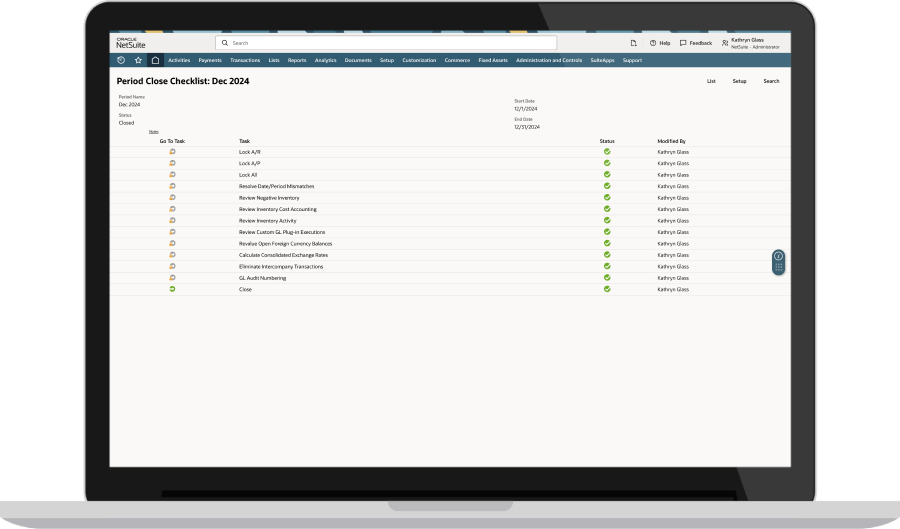900x529 pixels.
Task: Expand the Reports navigation menu
Action: 297,60
